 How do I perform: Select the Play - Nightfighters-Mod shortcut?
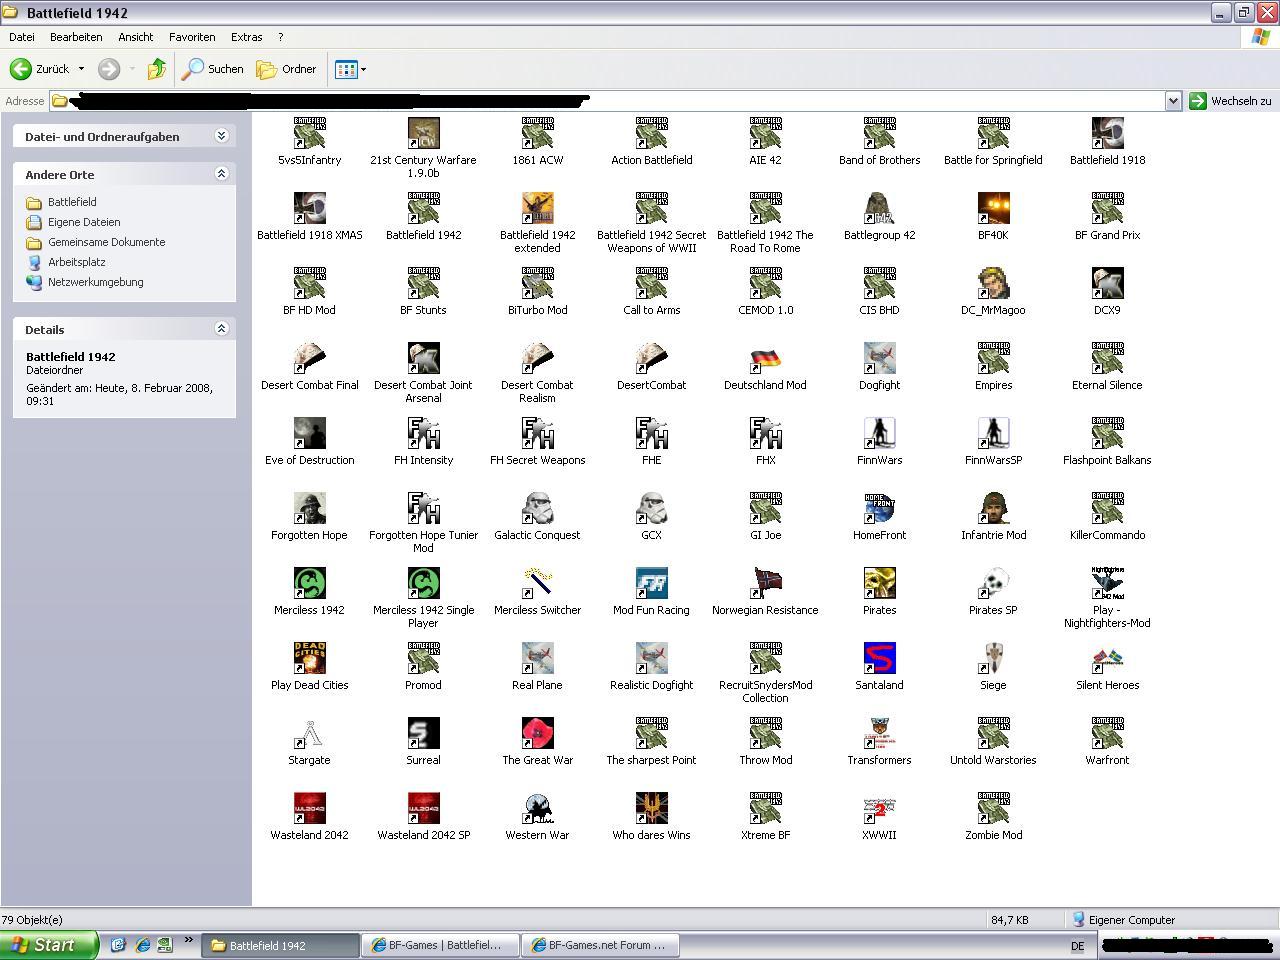pos(1107,597)
